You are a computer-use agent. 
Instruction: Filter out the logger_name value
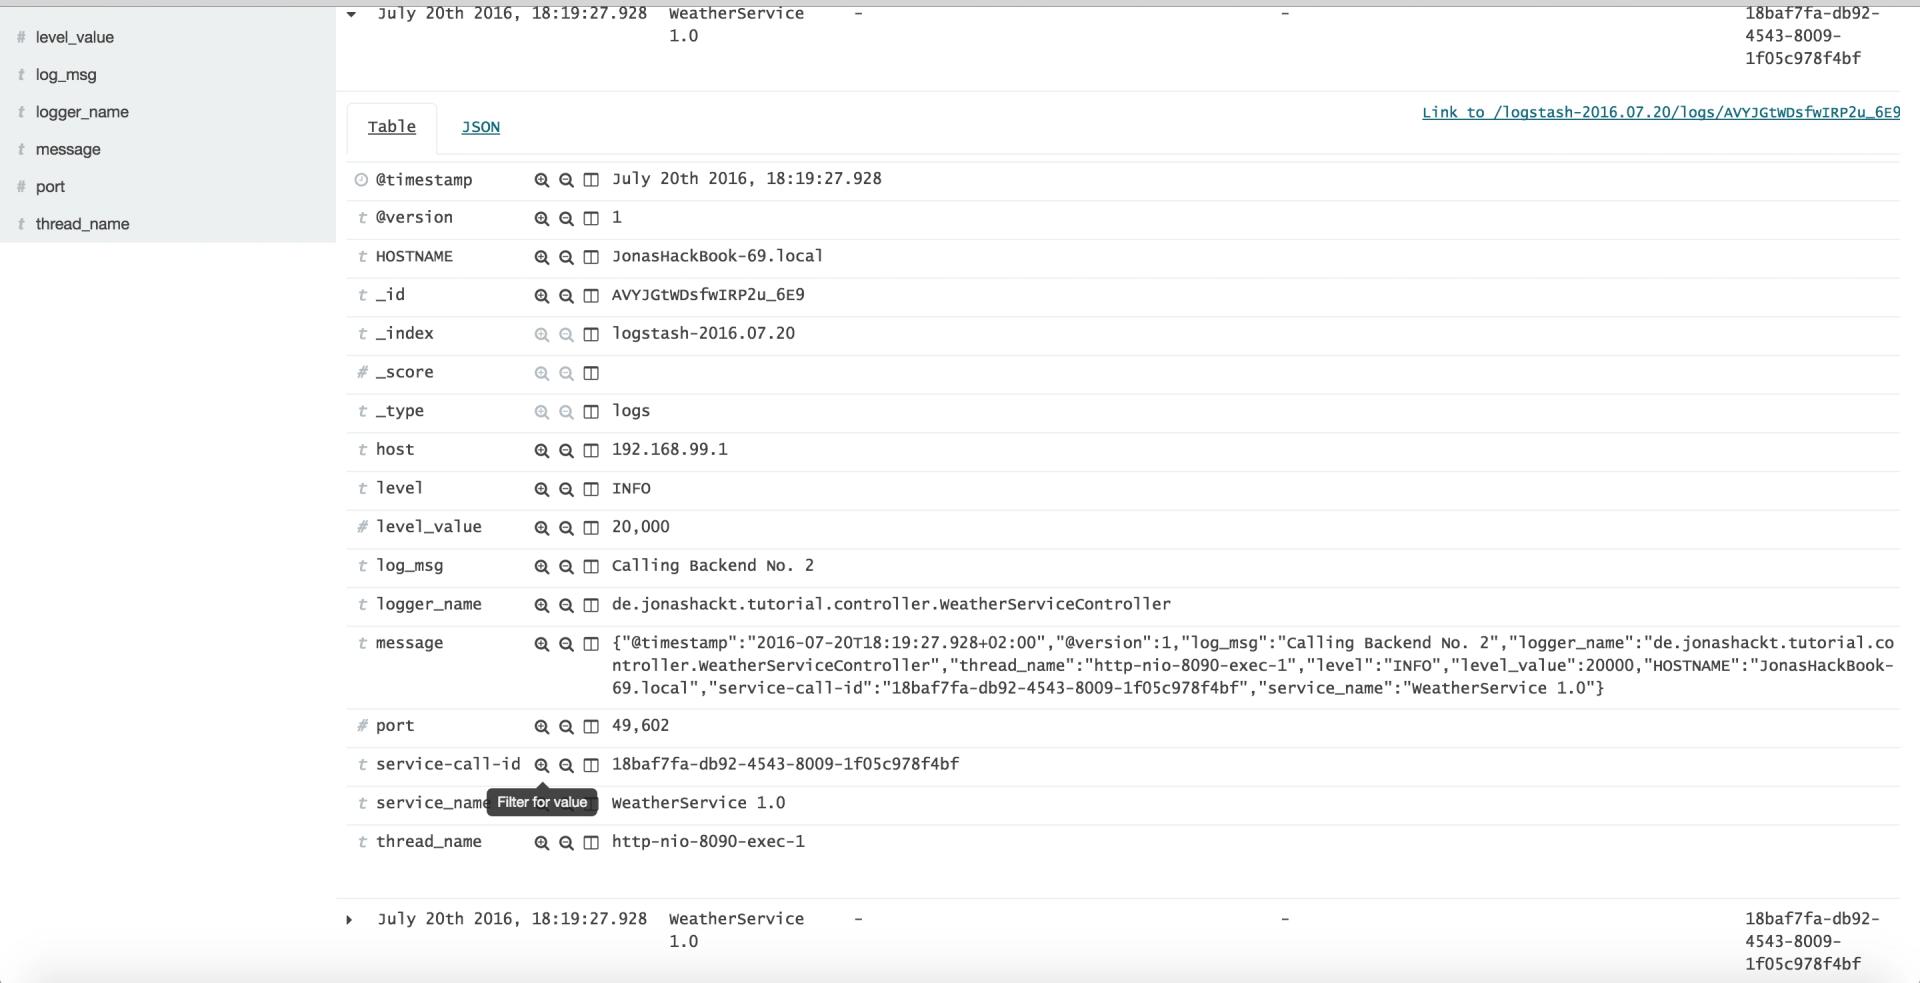click(566, 605)
